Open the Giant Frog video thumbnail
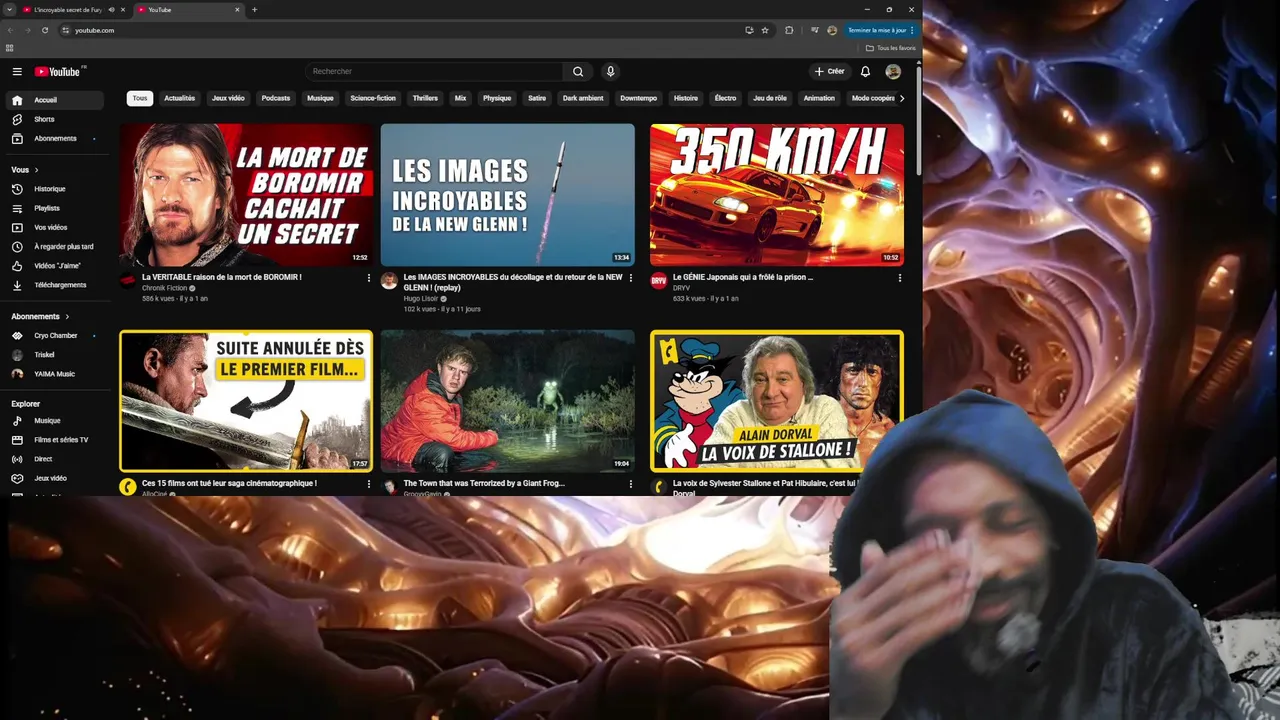The height and width of the screenshot is (720, 1280). point(507,401)
